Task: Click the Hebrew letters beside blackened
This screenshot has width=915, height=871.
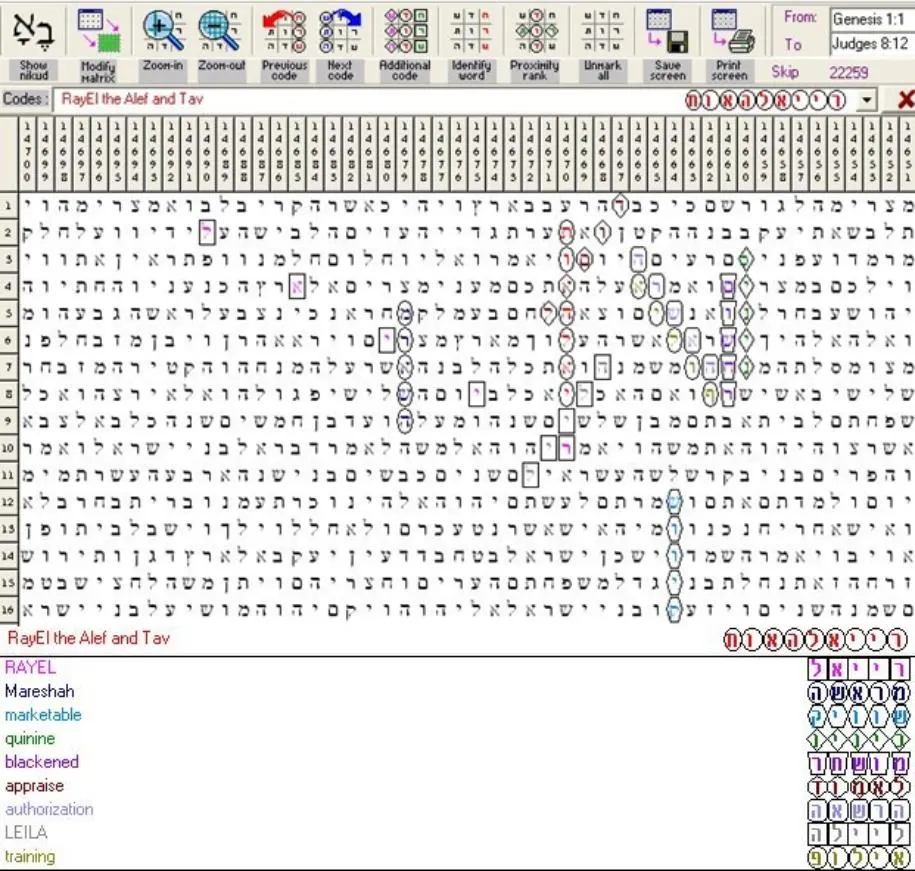Action: click(x=858, y=763)
